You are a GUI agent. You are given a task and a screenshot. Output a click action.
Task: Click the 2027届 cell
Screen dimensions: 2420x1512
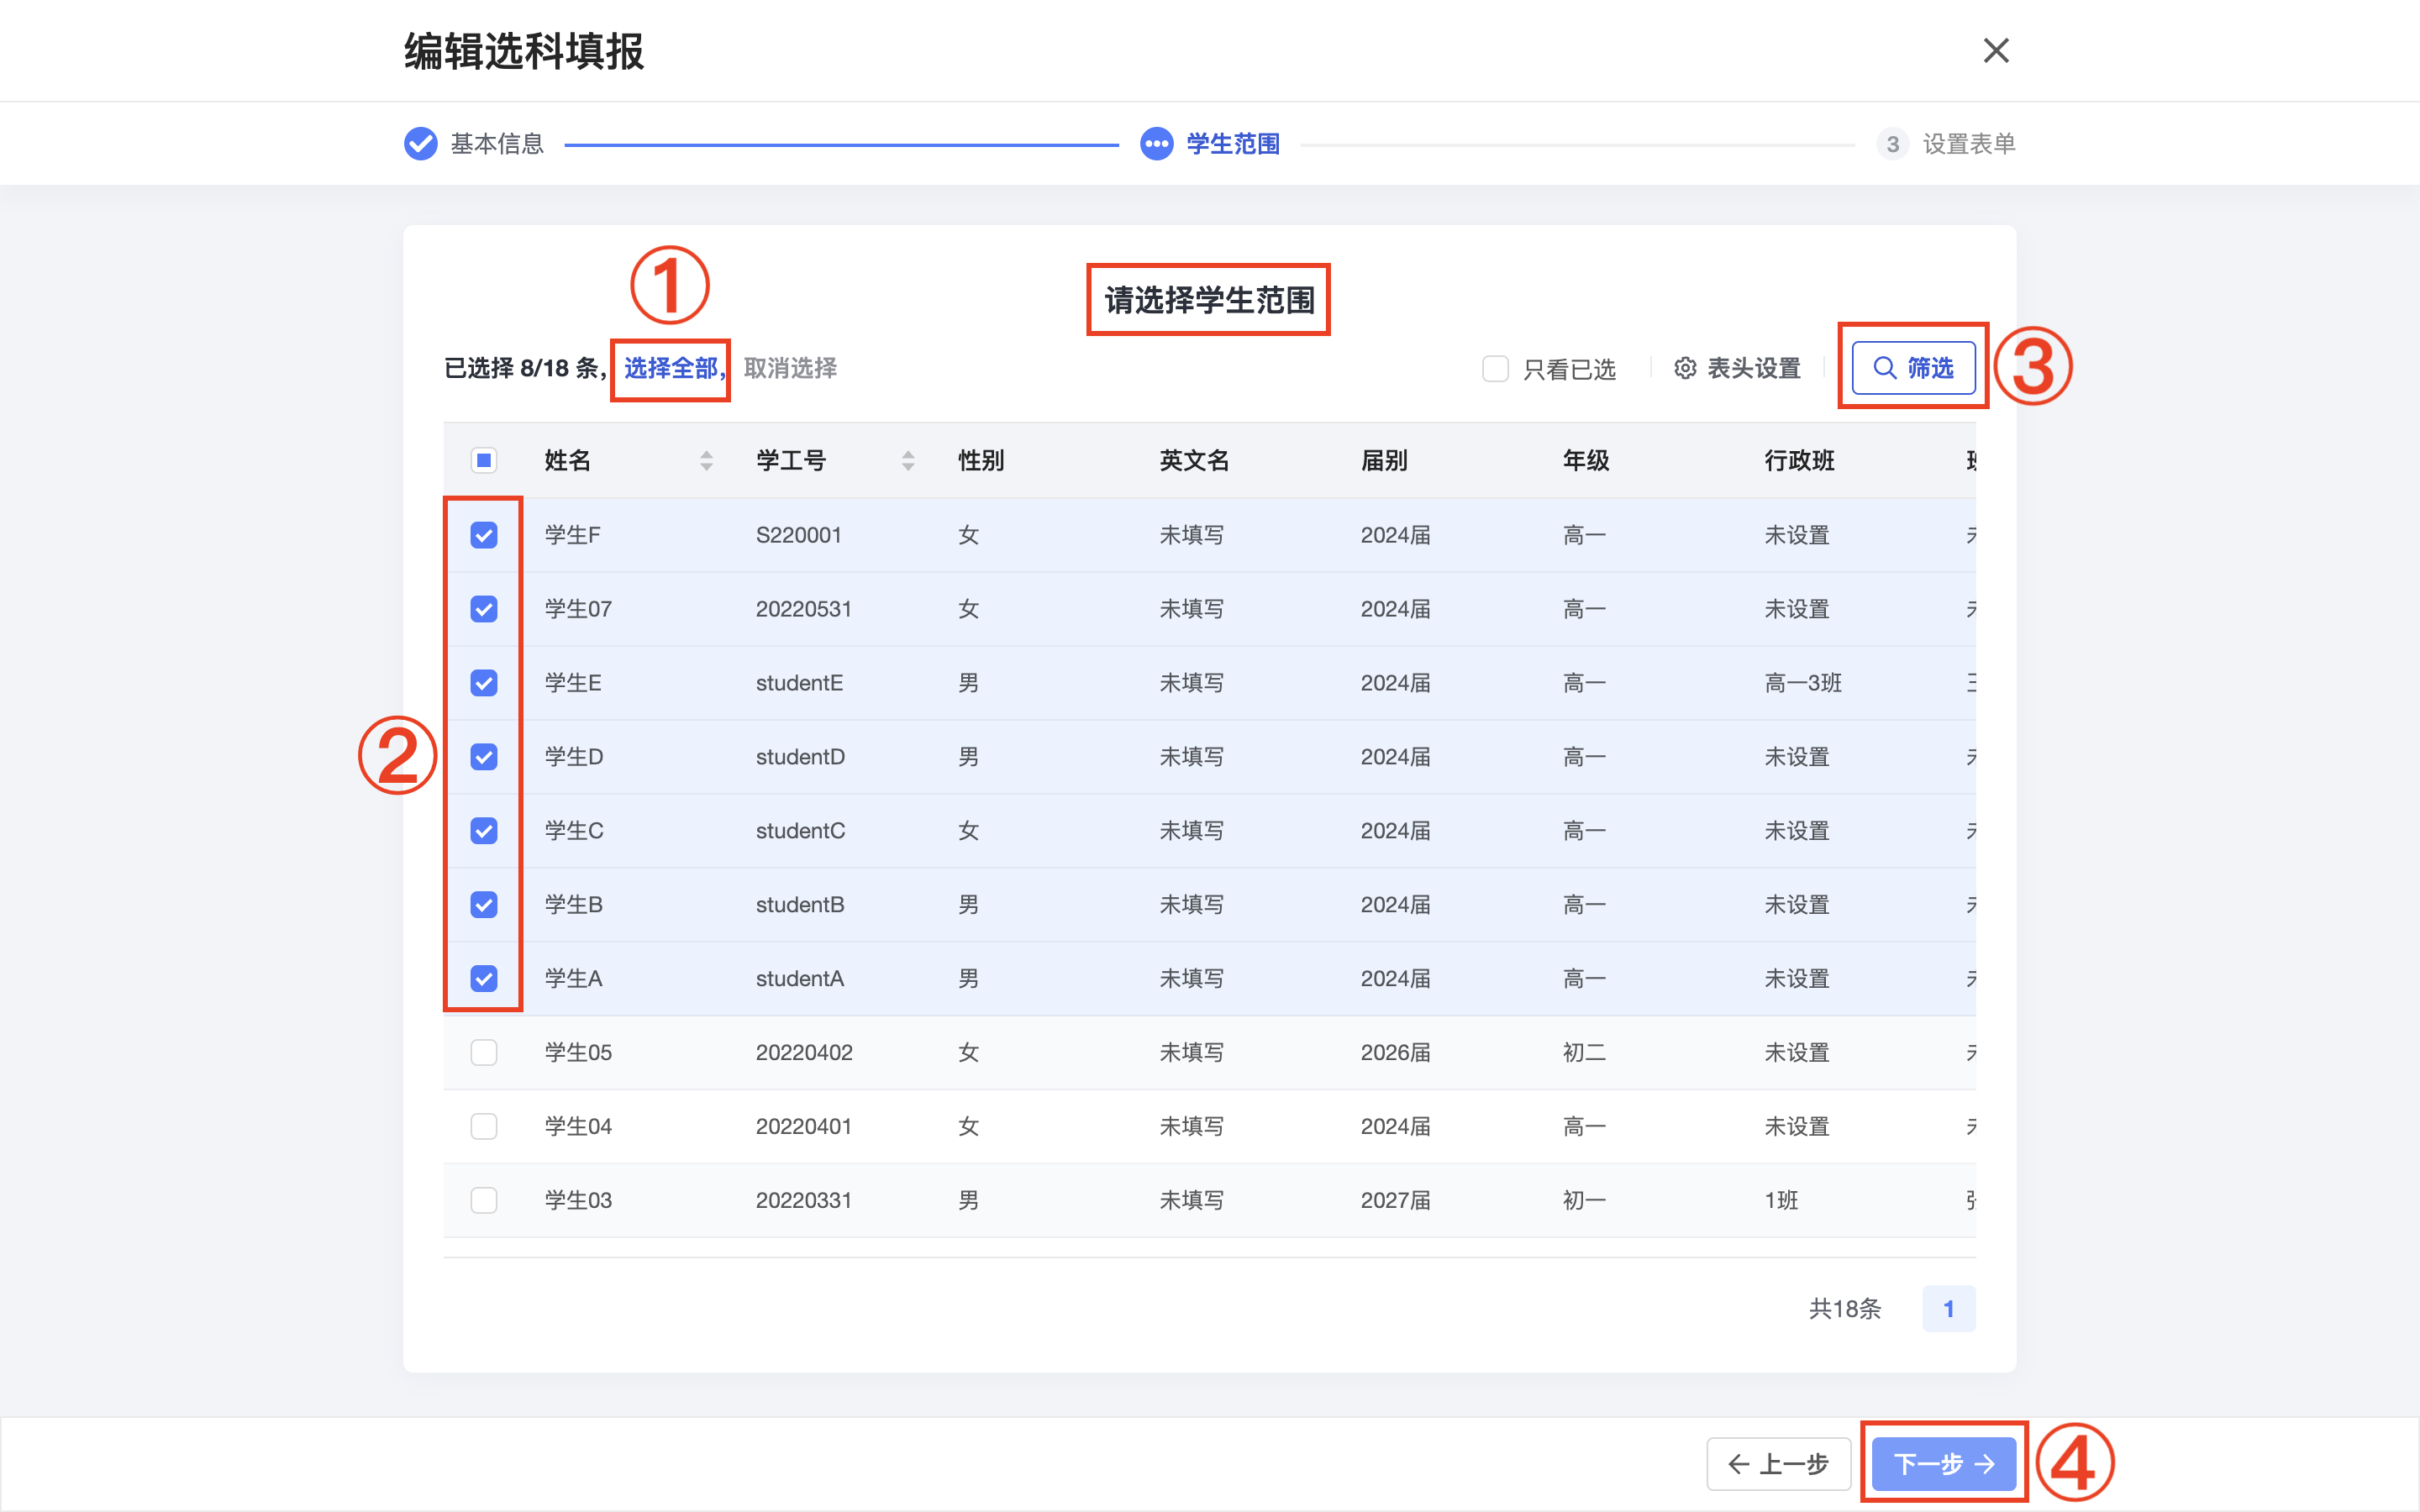click(1395, 1200)
